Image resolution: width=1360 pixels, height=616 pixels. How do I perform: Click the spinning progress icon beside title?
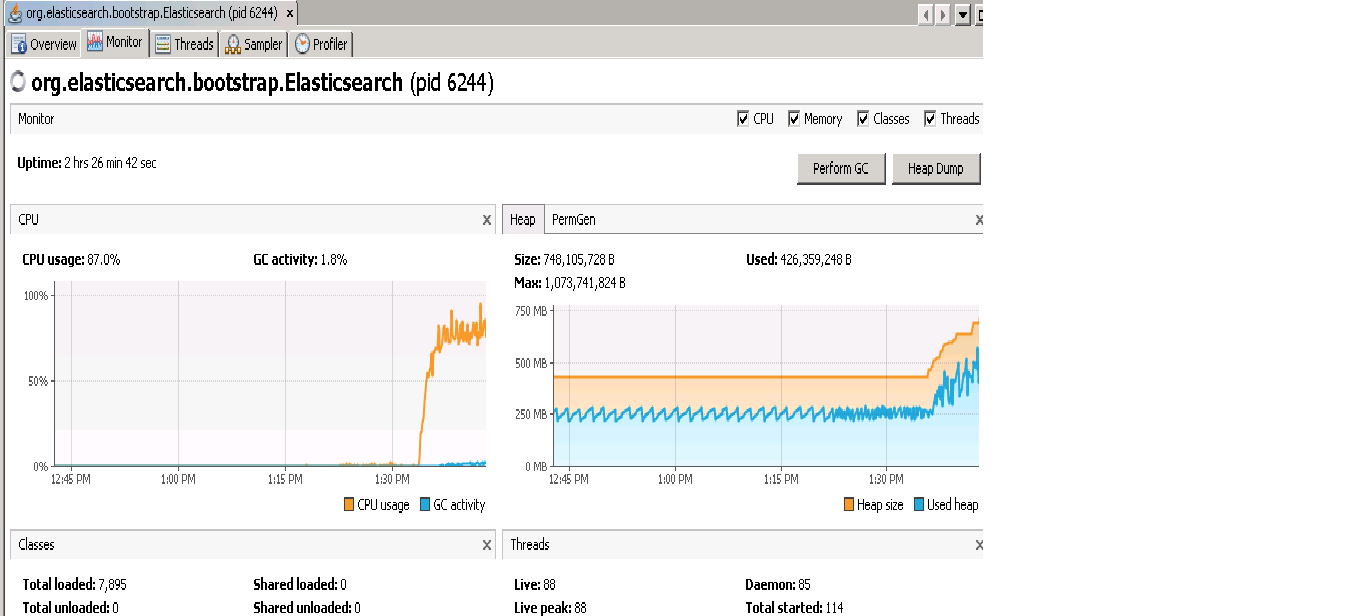tap(18, 82)
